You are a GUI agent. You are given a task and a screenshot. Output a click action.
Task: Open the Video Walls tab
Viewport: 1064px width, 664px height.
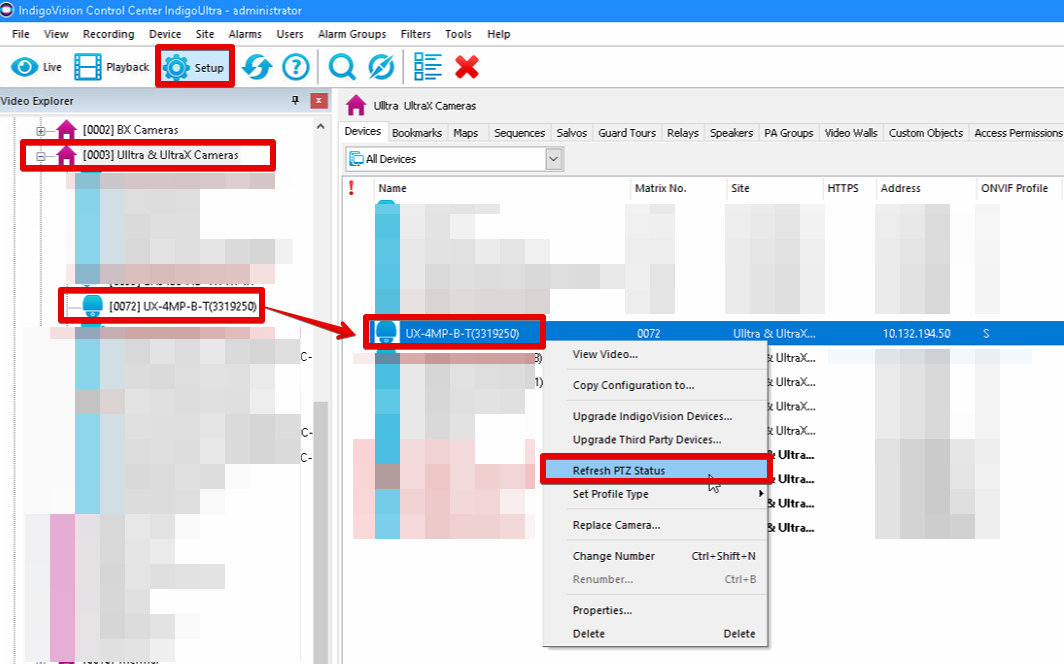click(x=851, y=133)
